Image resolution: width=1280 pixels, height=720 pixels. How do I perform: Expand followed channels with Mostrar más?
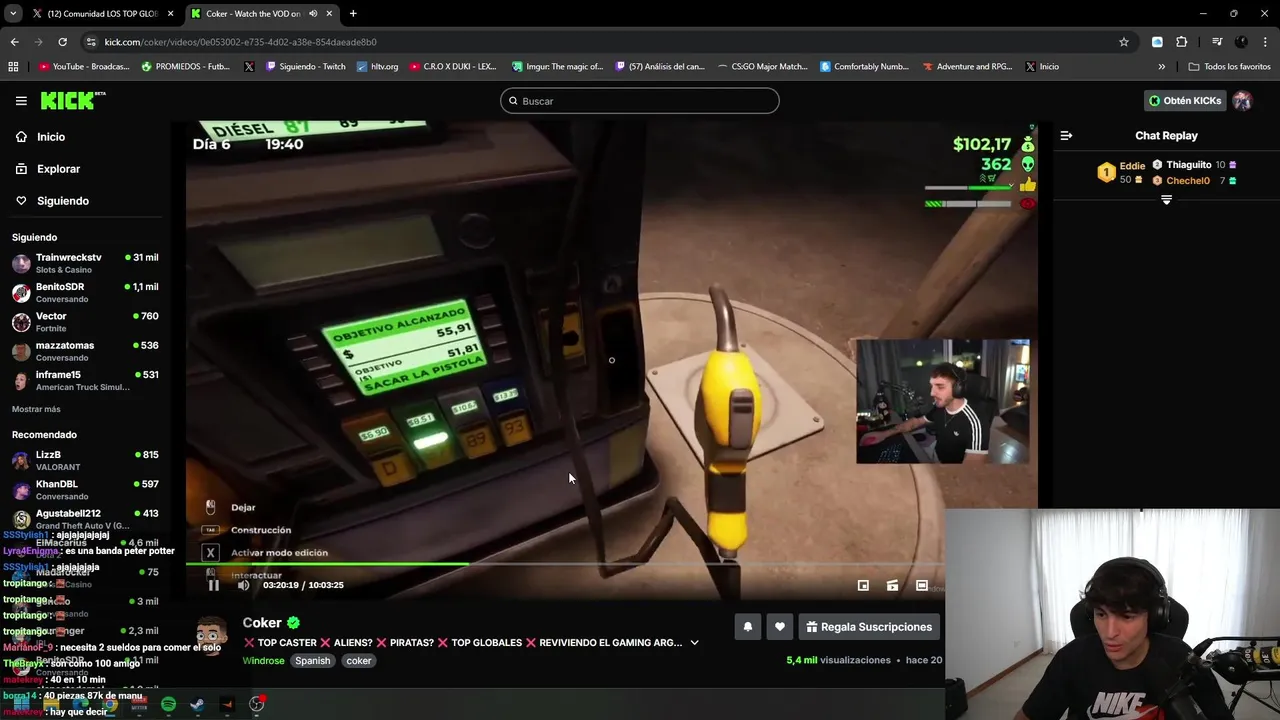tap(36, 409)
